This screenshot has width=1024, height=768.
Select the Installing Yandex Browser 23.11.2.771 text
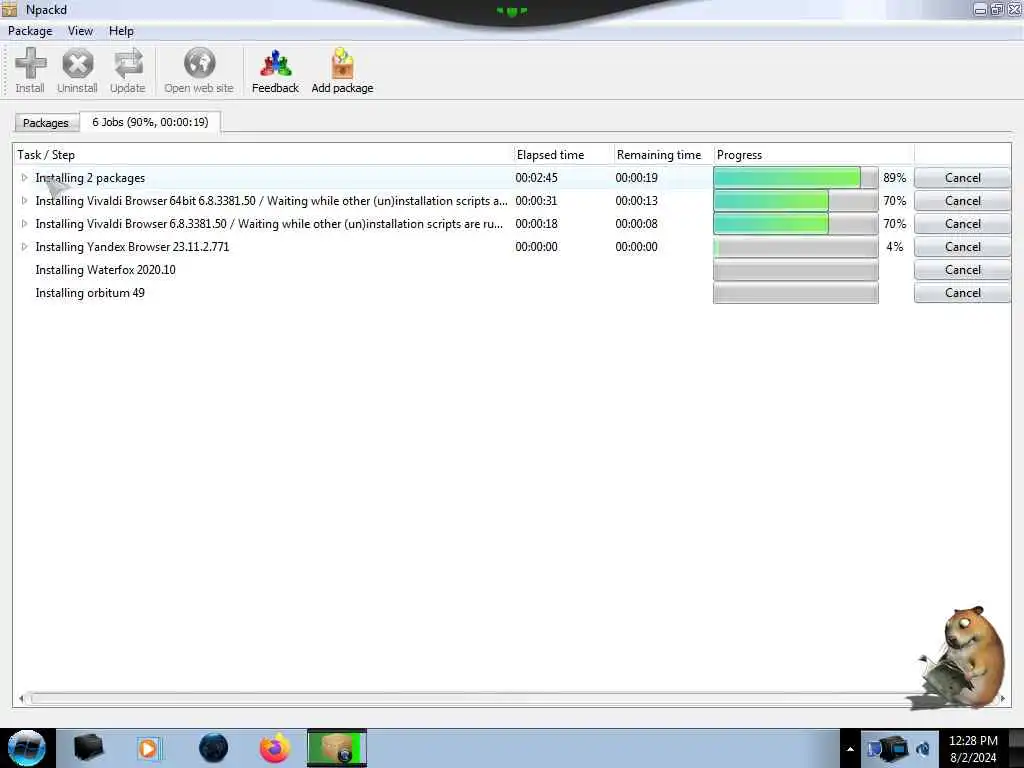coord(132,247)
